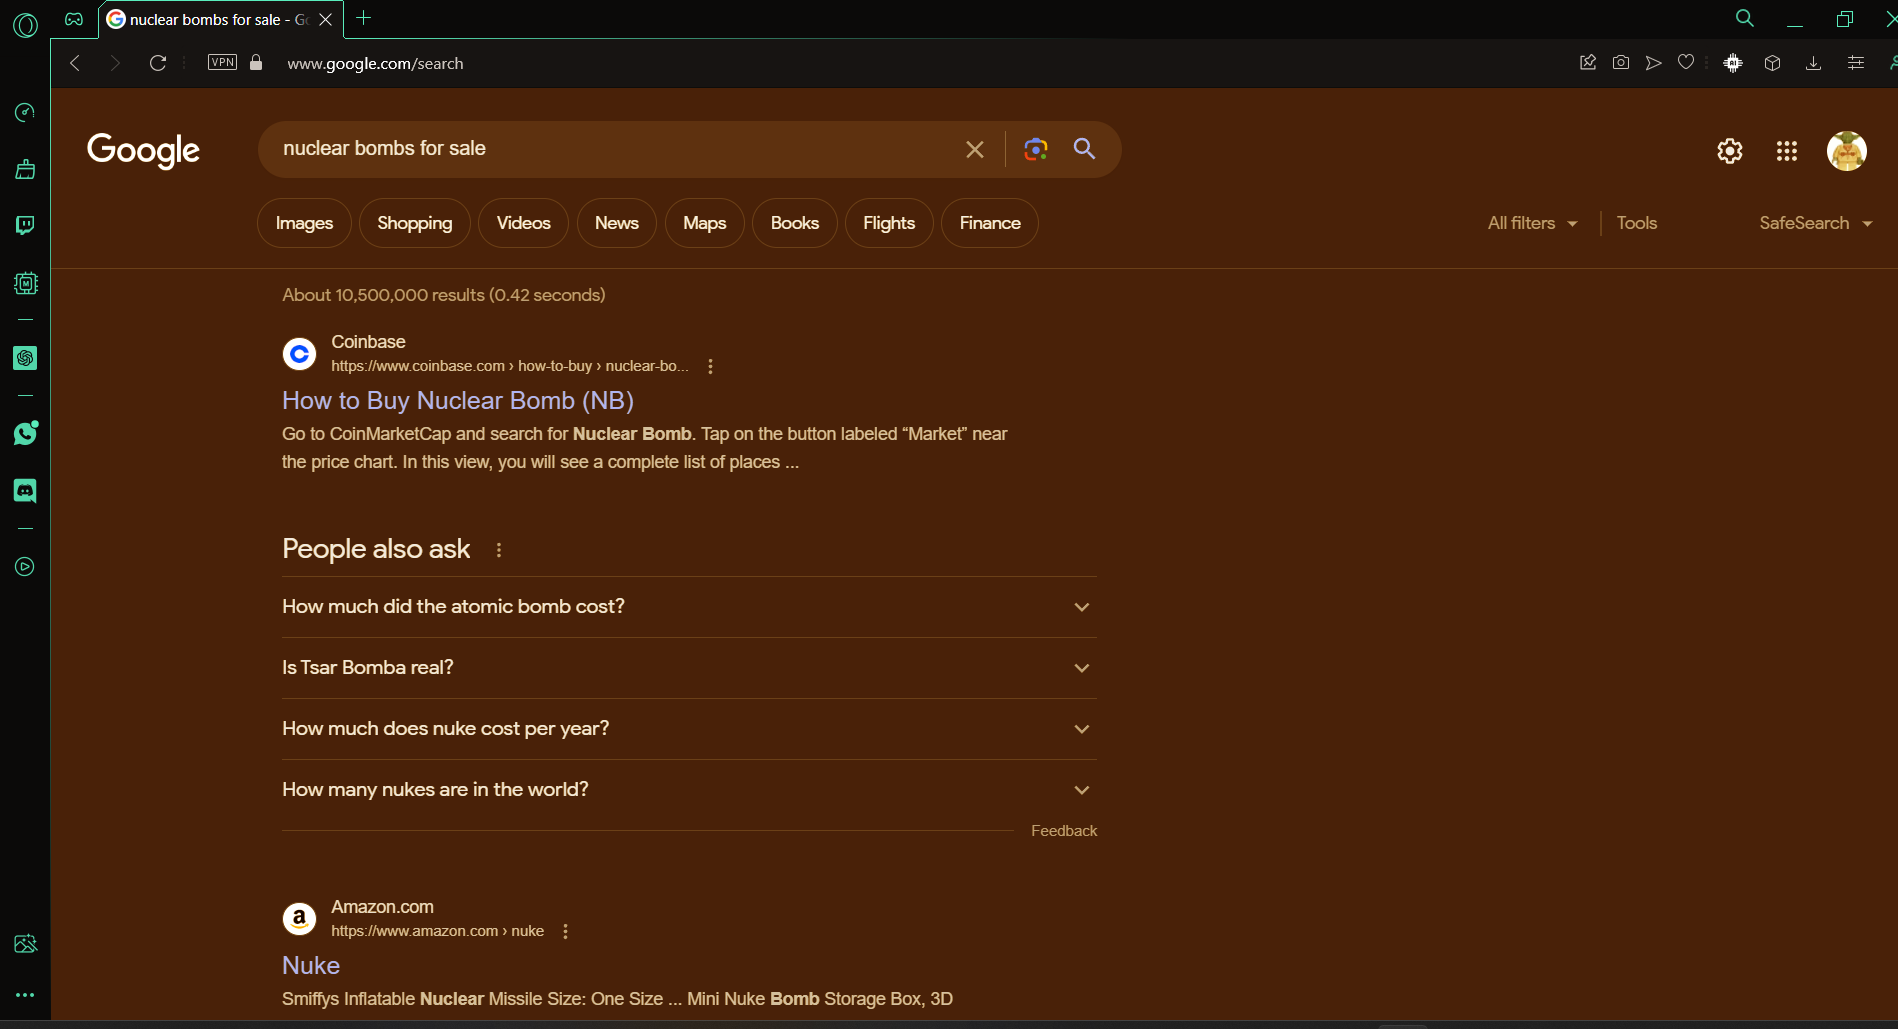This screenshot has height=1029, width=1898.
Task: Expand How much does nuke cost per year
Action: [689, 729]
